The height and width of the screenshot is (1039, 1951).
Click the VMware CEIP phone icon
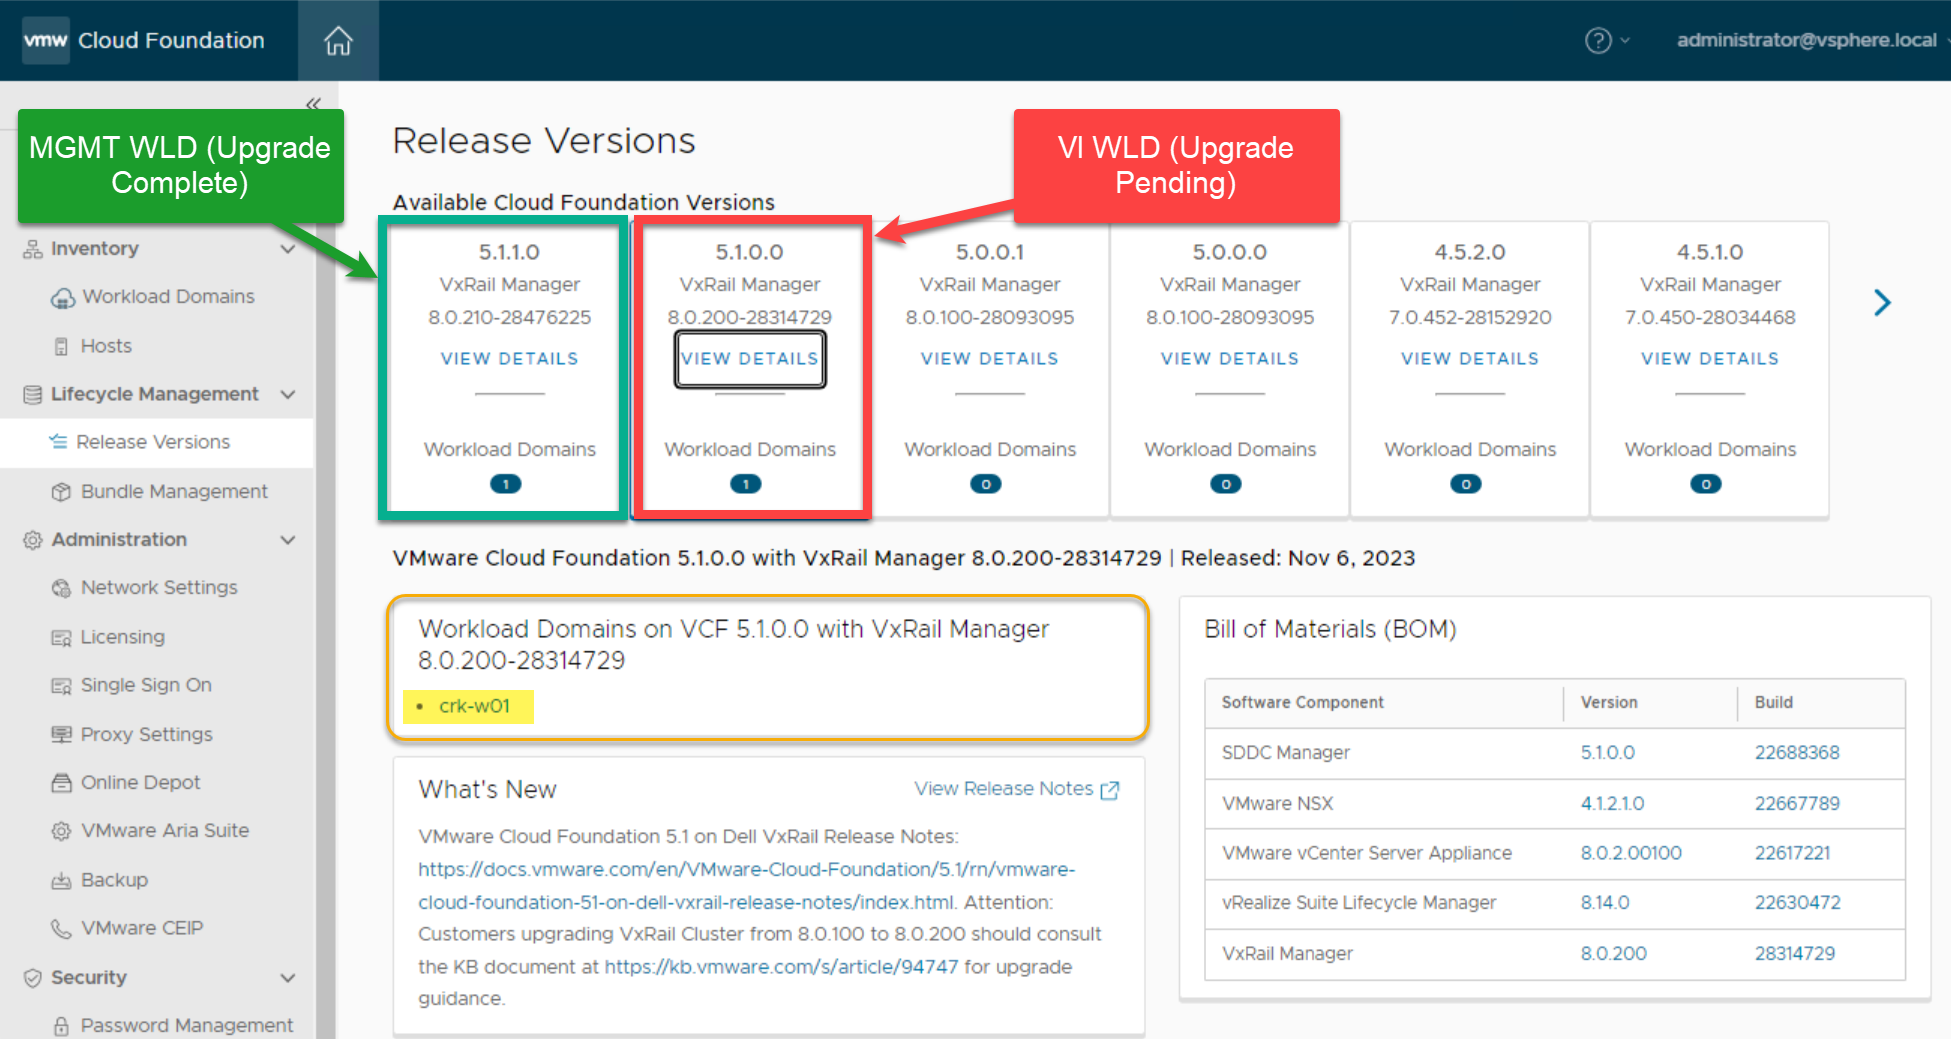pyautogui.click(x=61, y=929)
